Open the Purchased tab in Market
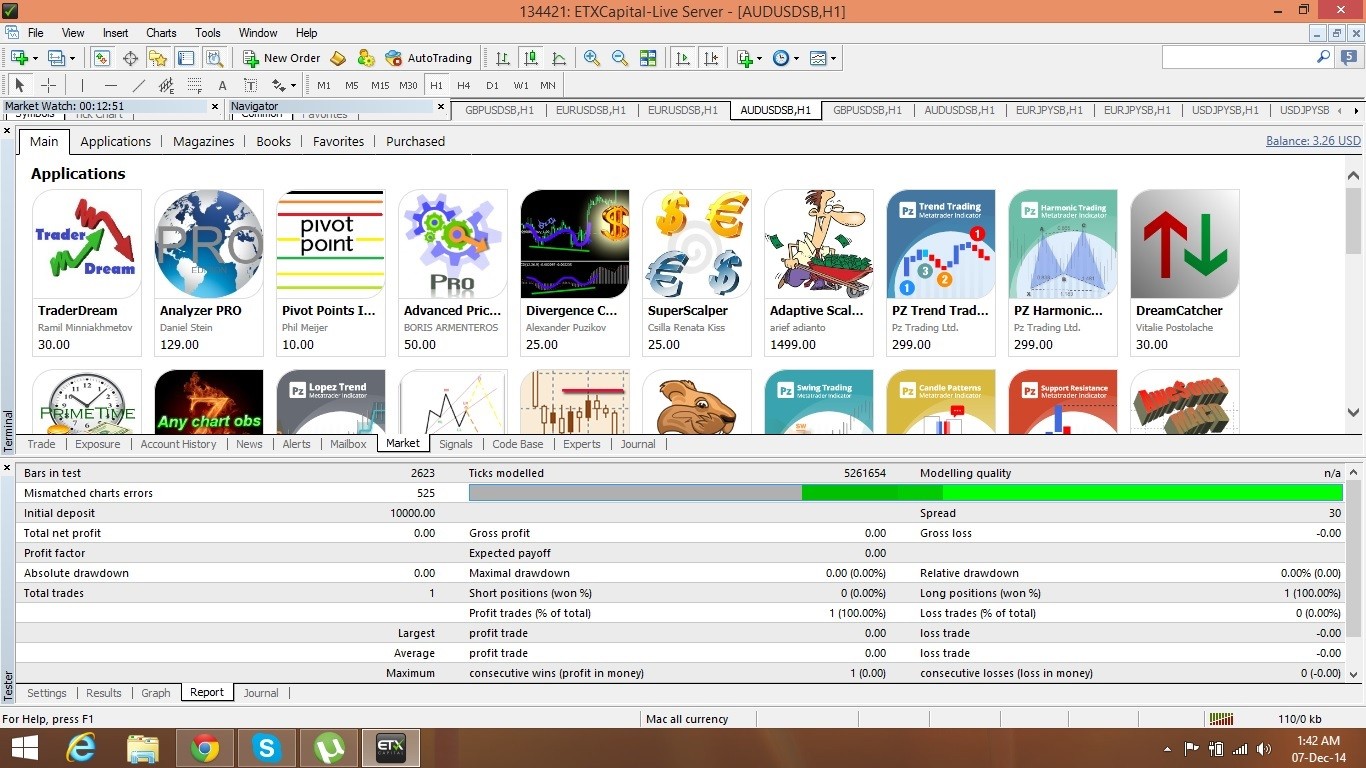This screenshot has width=1366, height=768. pos(416,141)
